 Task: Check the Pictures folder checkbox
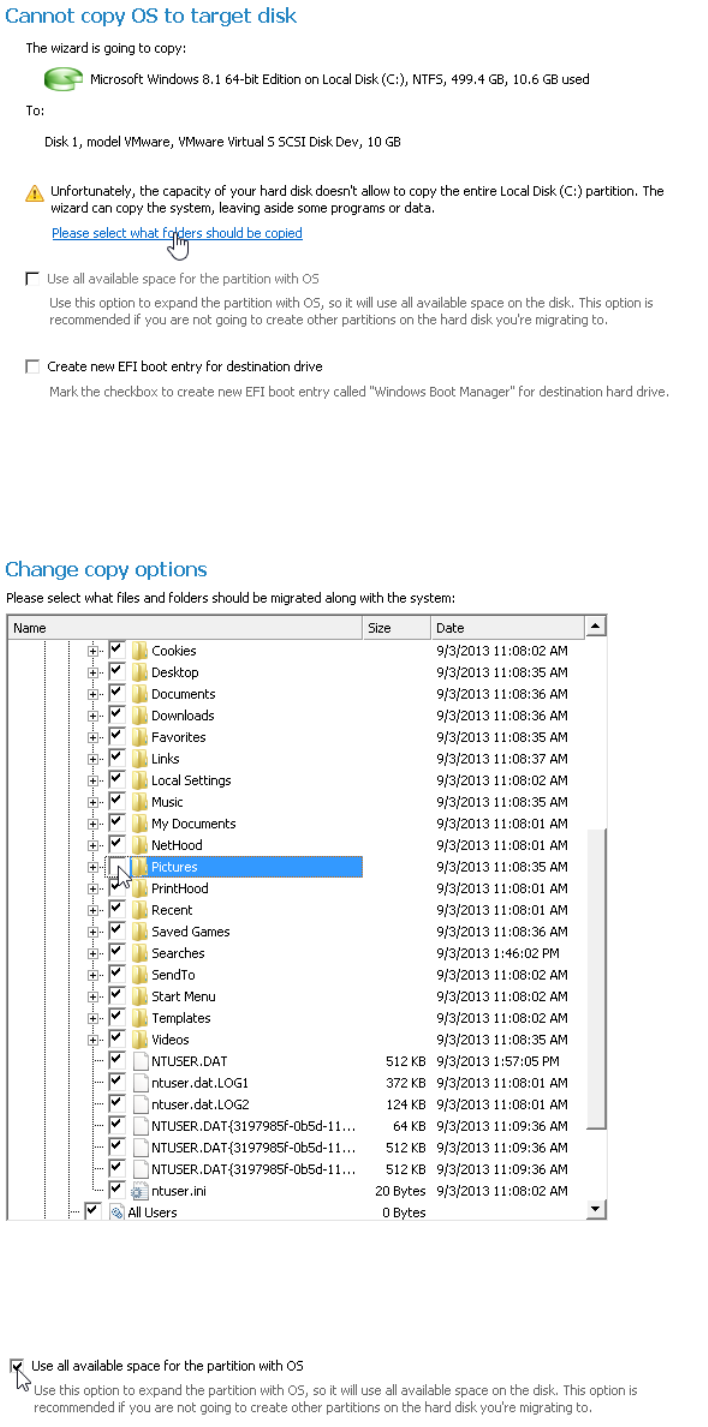click(117, 866)
